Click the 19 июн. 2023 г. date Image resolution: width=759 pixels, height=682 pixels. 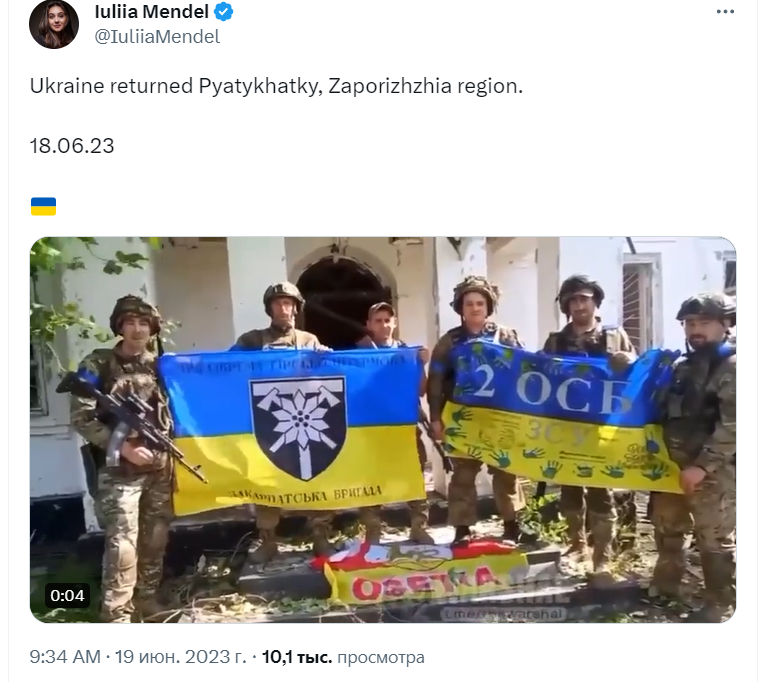[x=180, y=657]
